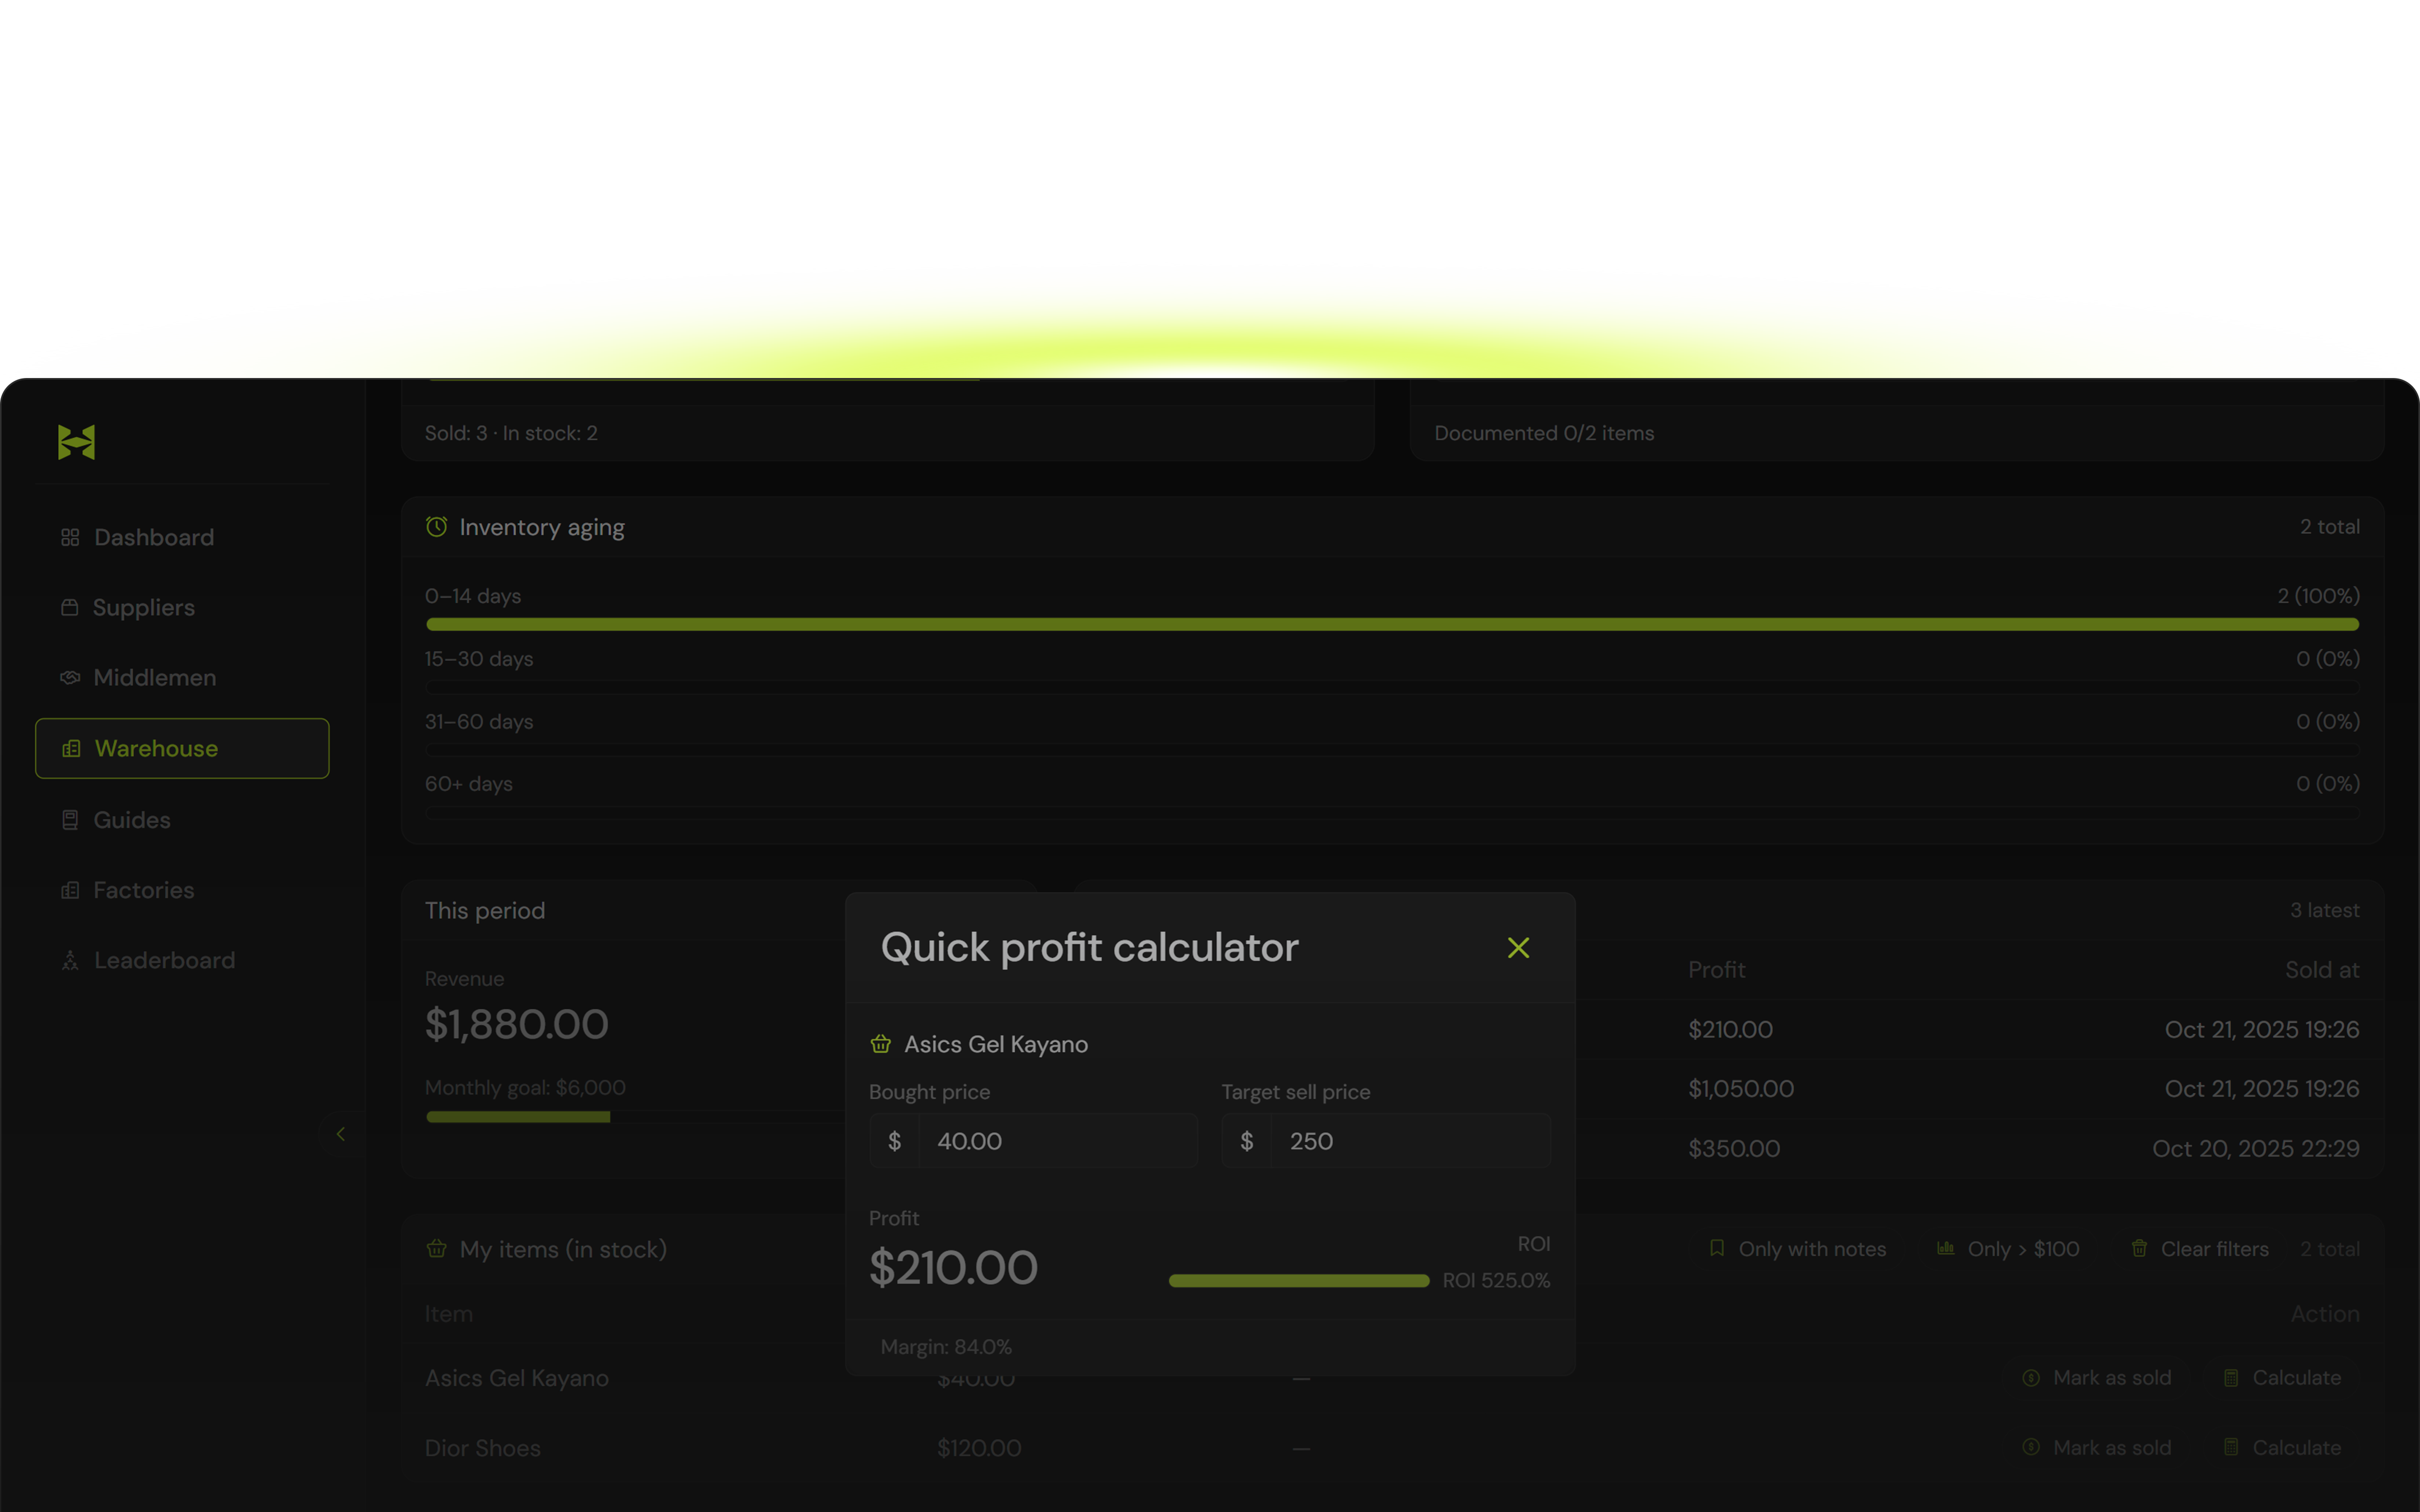Click the ROI progress bar in the calculator
Image resolution: width=2420 pixels, height=1512 pixels.
(x=1298, y=1281)
